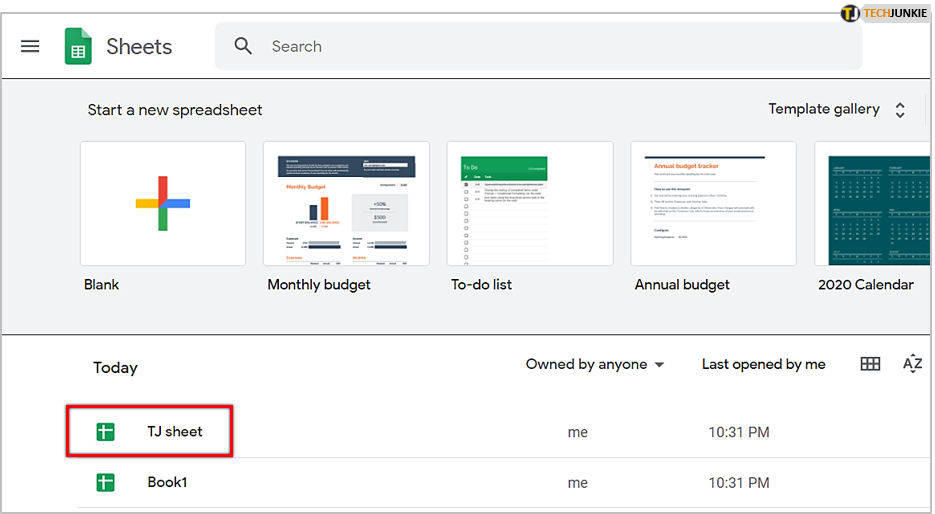The width and height of the screenshot is (935, 514).
Task: Open Template gallery
Action: [823, 109]
